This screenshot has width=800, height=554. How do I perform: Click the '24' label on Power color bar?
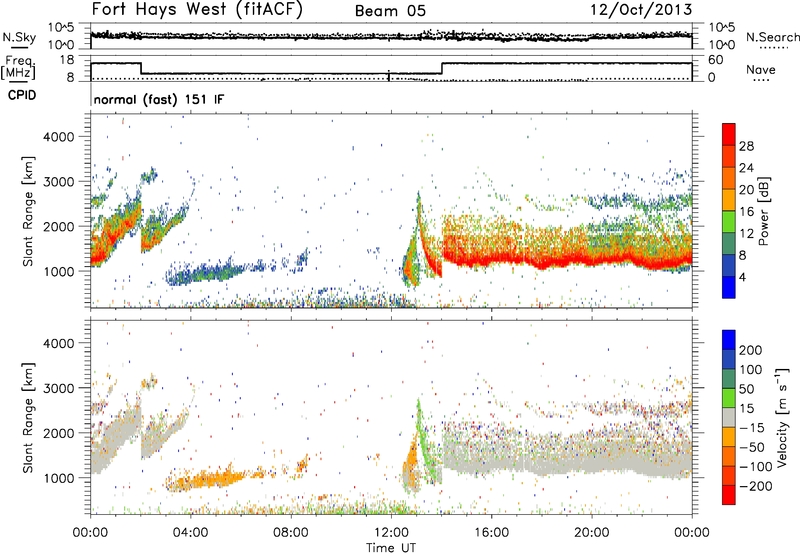click(746, 168)
